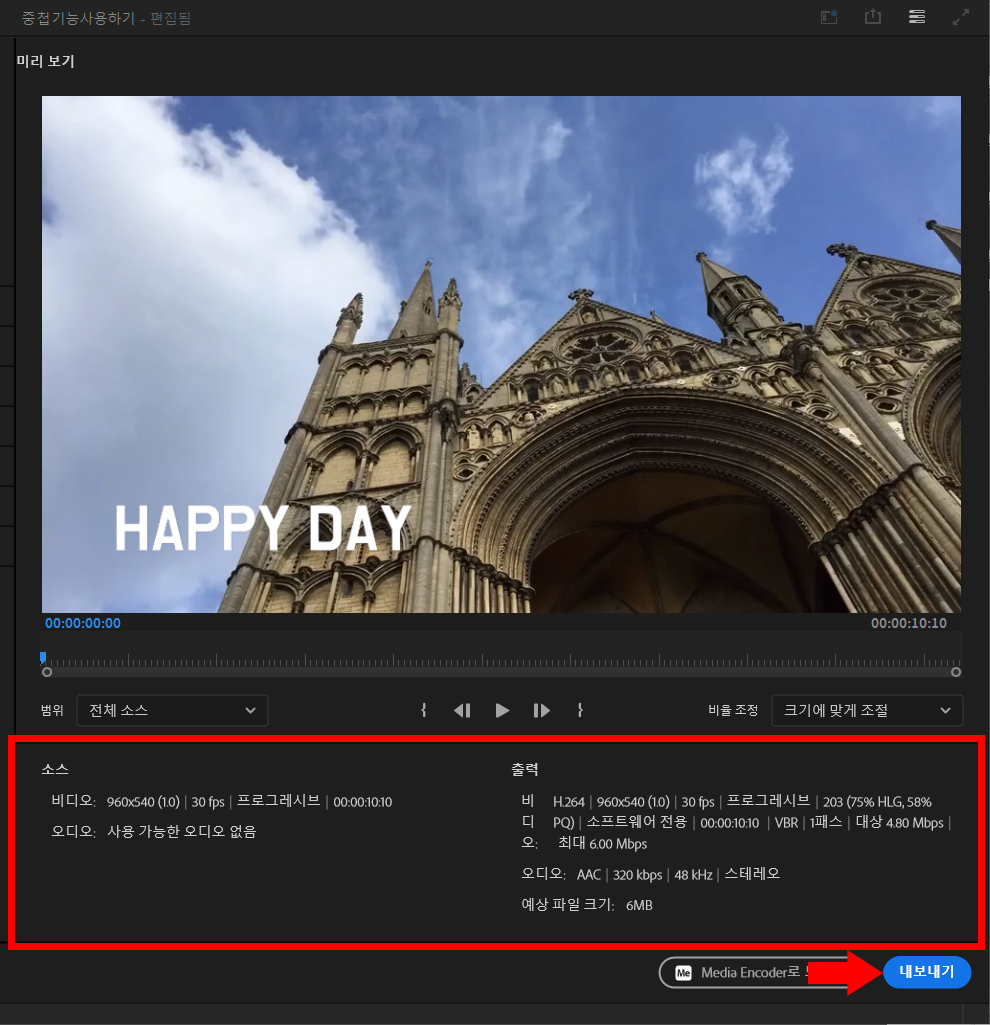The width and height of the screenshot is (990, 1025).
Task: Open the Quick Export share icon
Action: tap(873, 17)
